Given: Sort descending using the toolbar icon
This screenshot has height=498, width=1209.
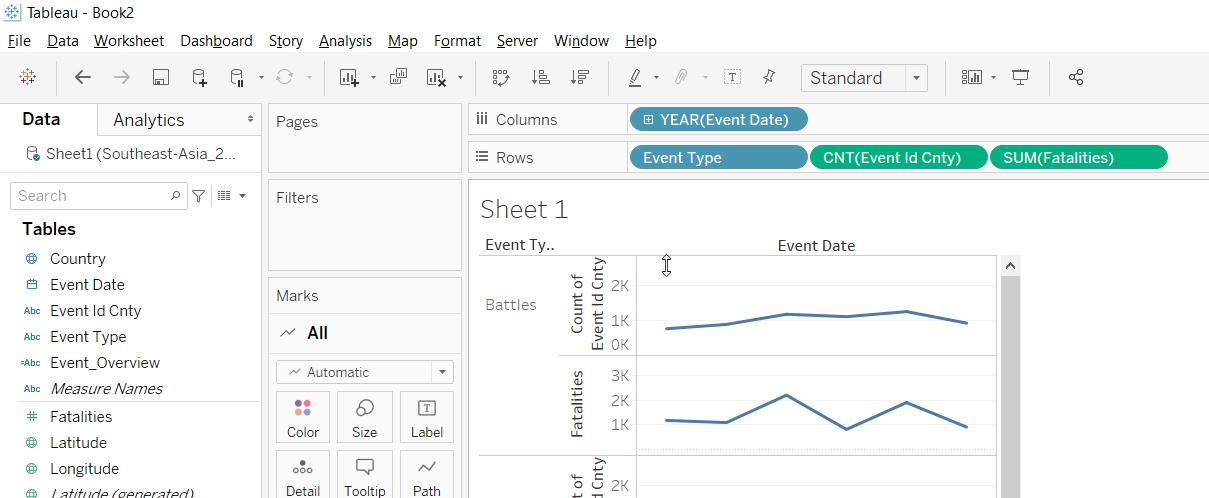Looking at the screenshot, I should click(x=579, y=78).
